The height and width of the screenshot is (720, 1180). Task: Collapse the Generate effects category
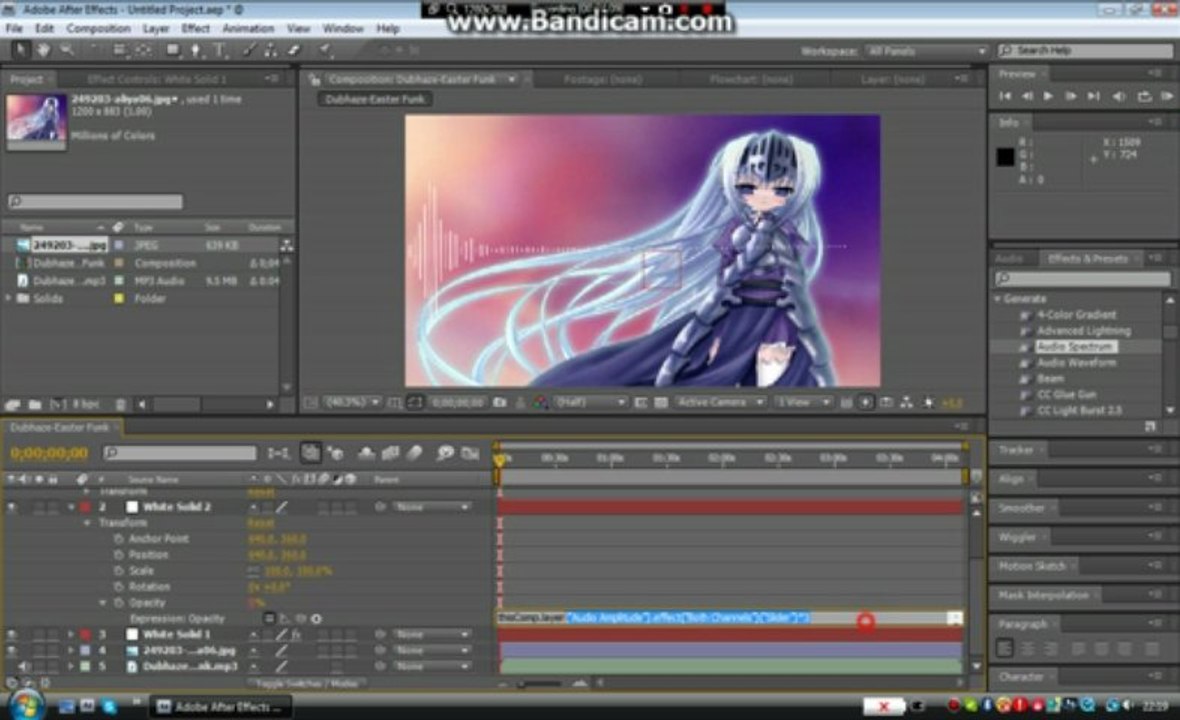[998, 299]
